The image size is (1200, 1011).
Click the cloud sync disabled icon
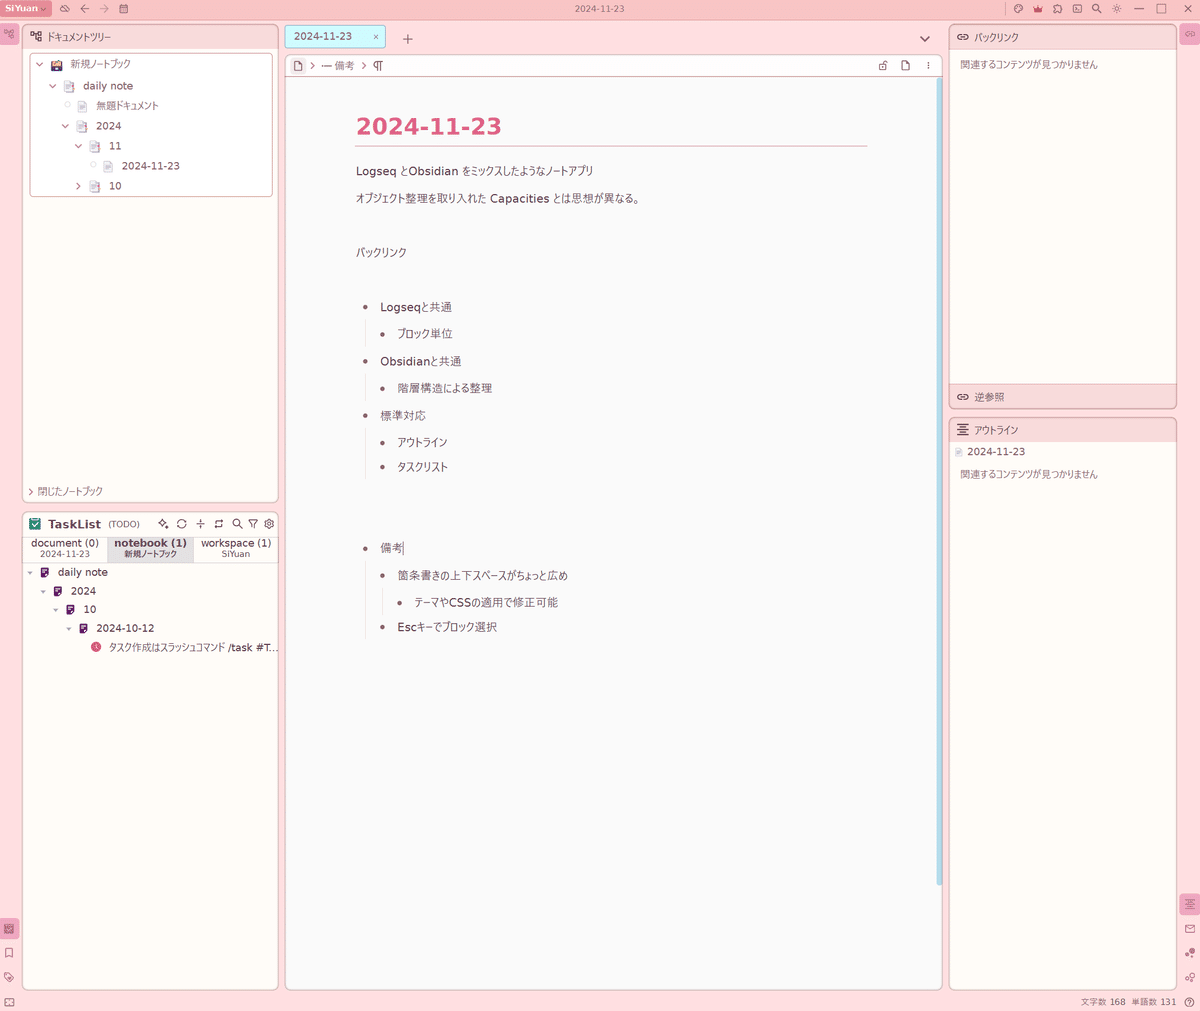65,9
